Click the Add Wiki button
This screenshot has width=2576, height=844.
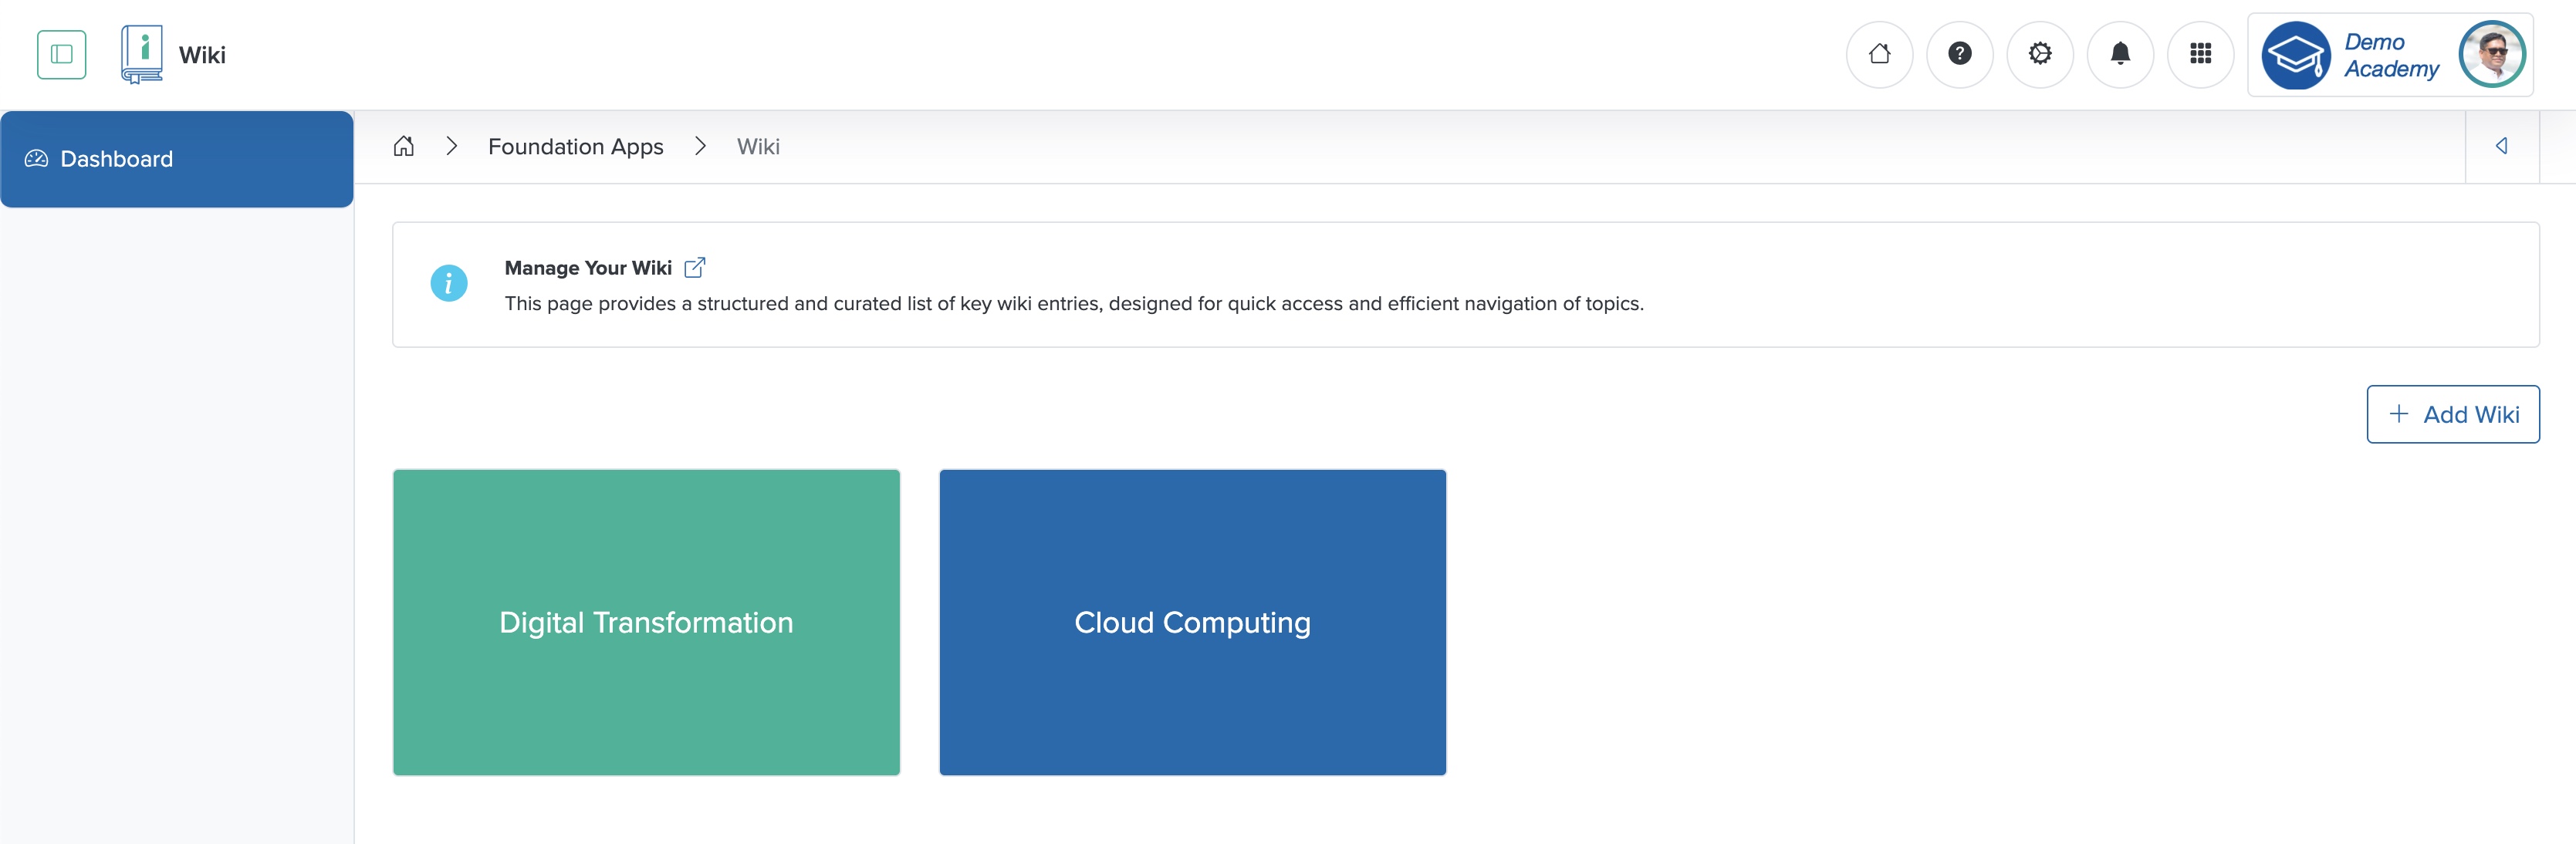(x=2452, y=413)
